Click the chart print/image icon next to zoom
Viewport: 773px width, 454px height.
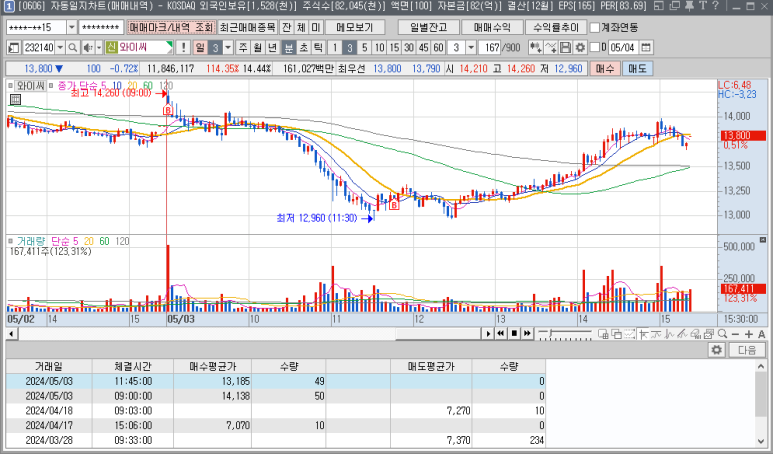(709, 334)
